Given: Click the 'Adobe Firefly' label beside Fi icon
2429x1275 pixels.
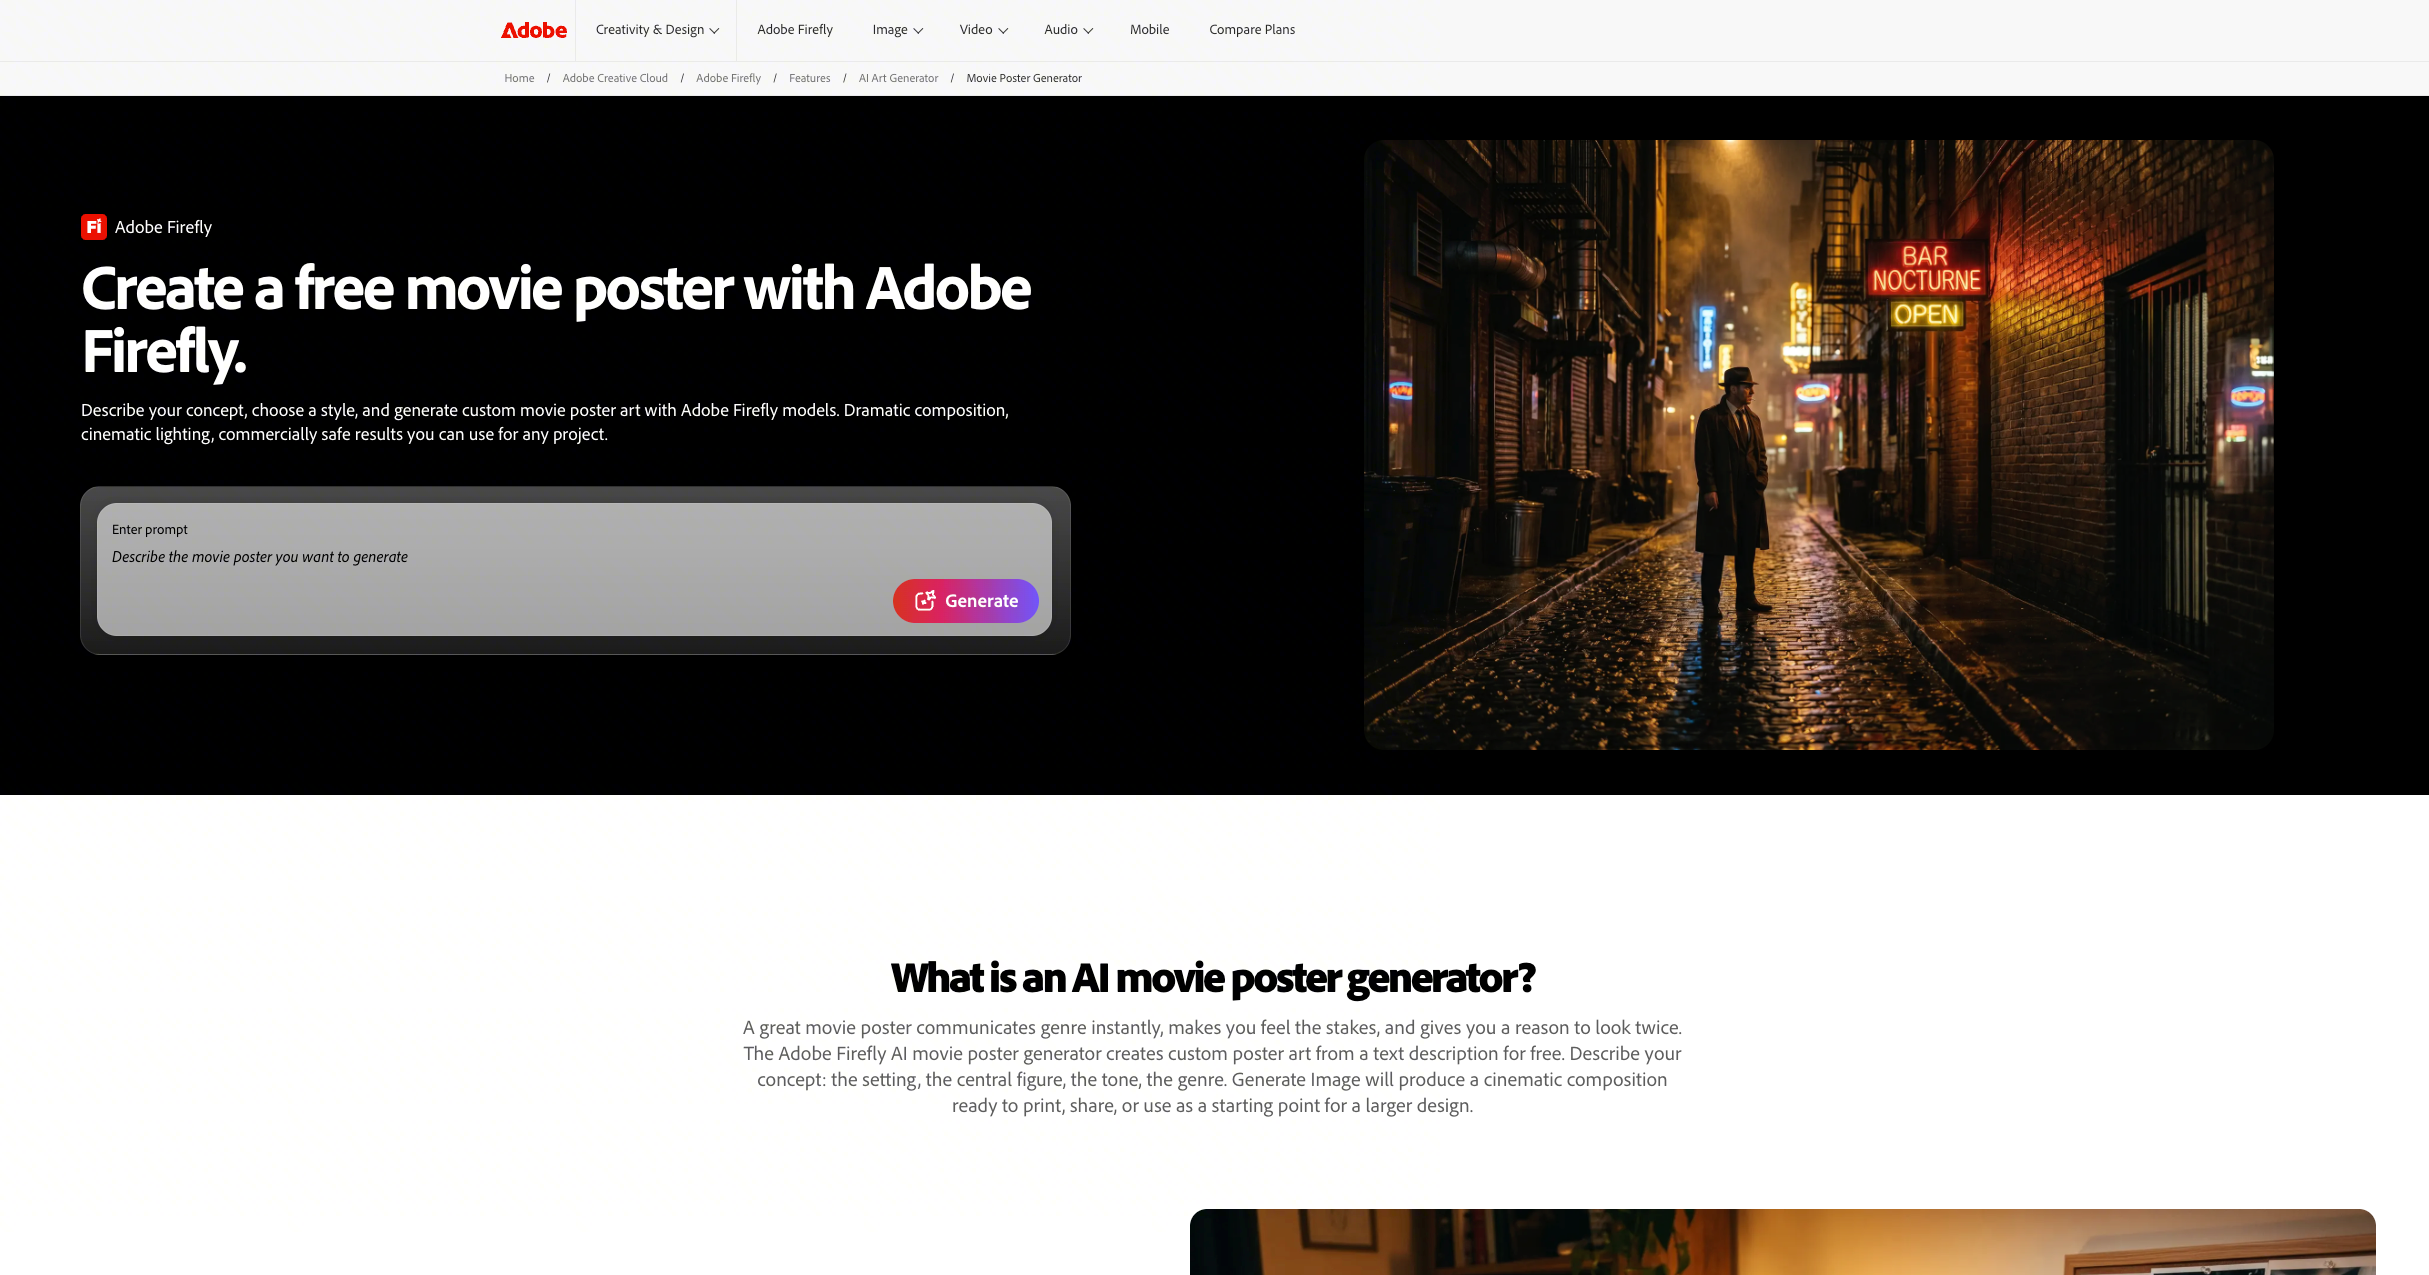Looking at the screenshot, I should pos(163,227).
